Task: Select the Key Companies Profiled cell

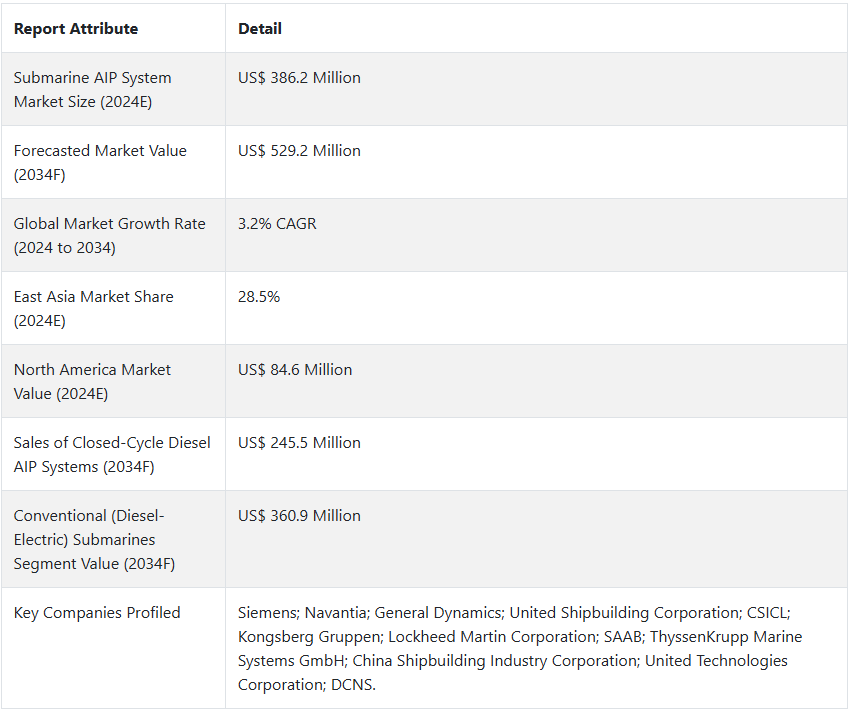Action: 113,648
